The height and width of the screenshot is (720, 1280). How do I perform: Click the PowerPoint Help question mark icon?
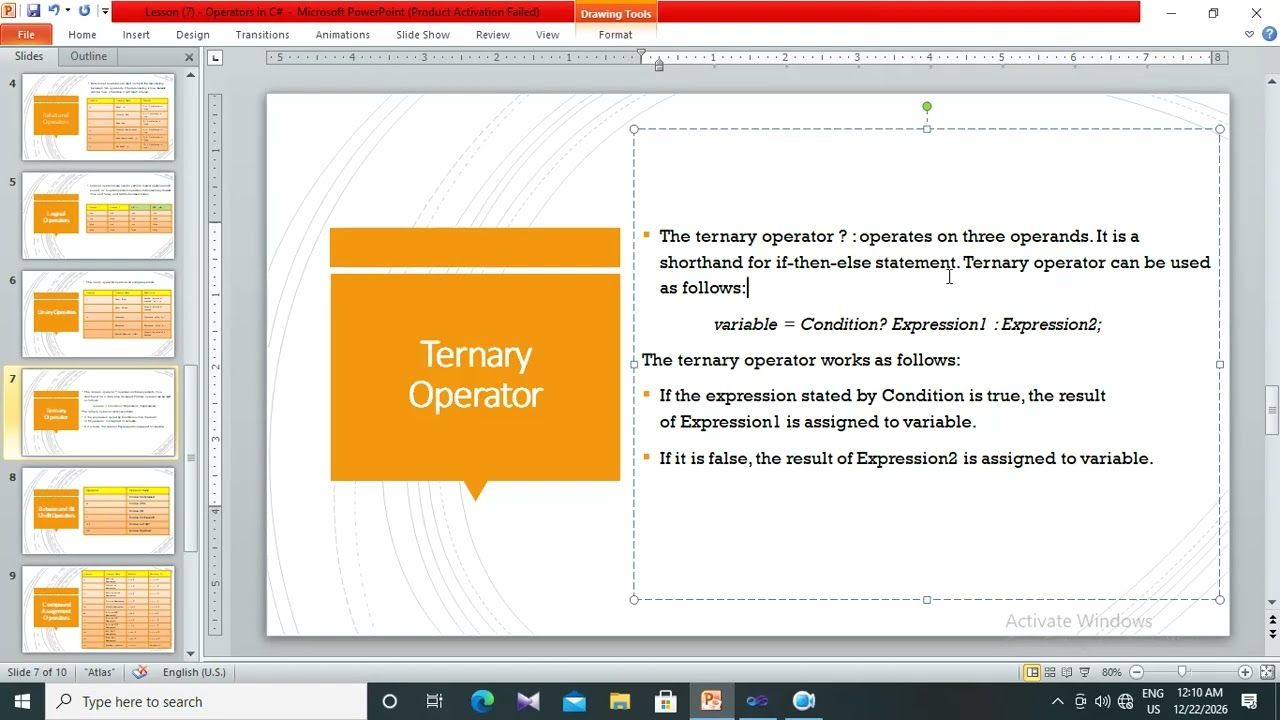point(1269,34)
